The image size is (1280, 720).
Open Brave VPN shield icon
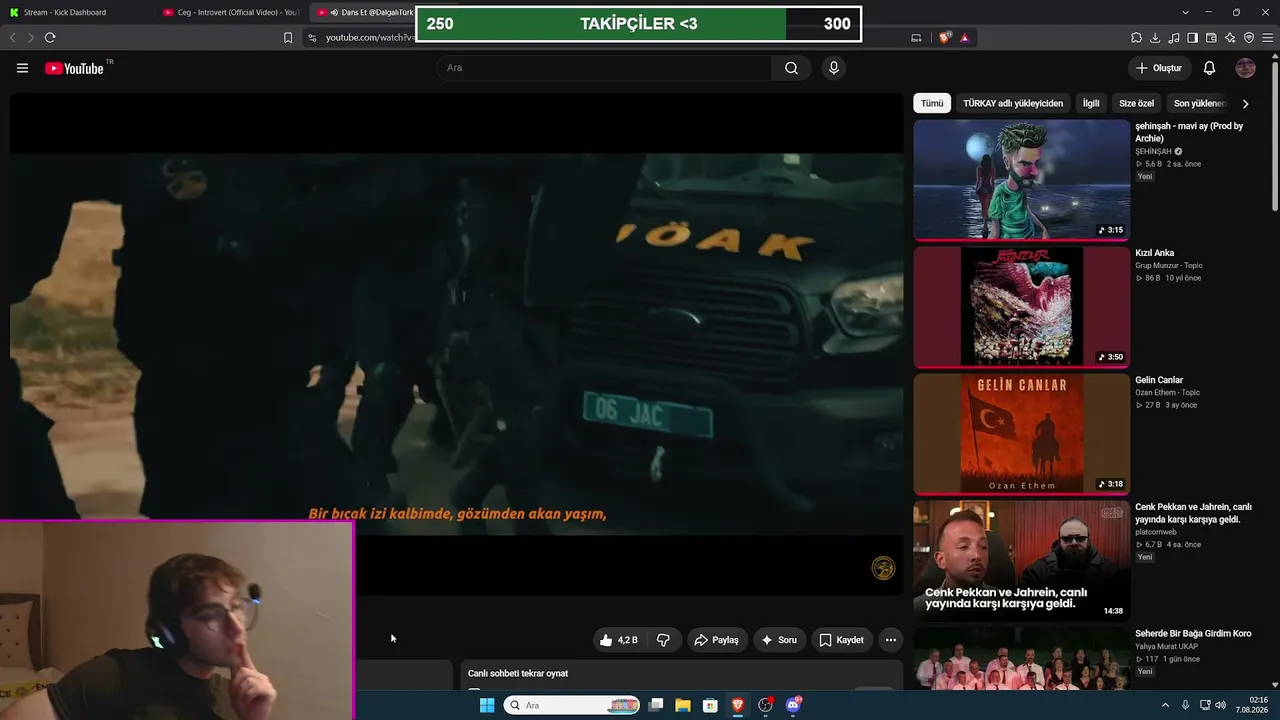(x=1249, y=38)
